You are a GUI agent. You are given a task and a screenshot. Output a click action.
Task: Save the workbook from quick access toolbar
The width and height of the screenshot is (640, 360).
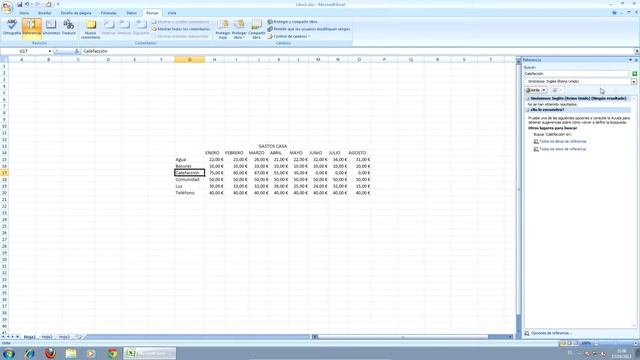click(19, 4)
